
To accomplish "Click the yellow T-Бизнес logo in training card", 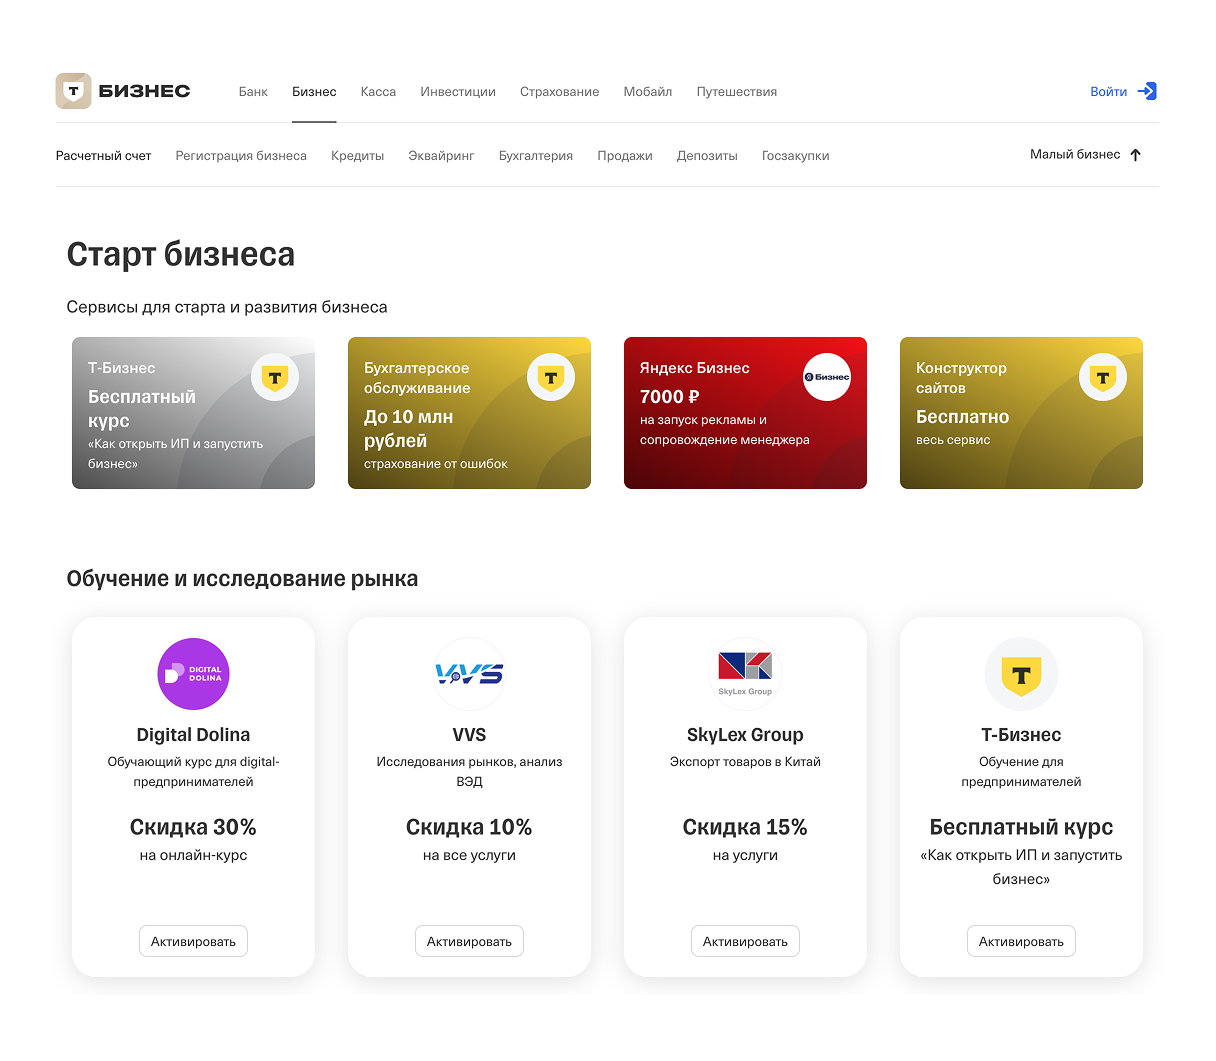I will click(1021, 674).
